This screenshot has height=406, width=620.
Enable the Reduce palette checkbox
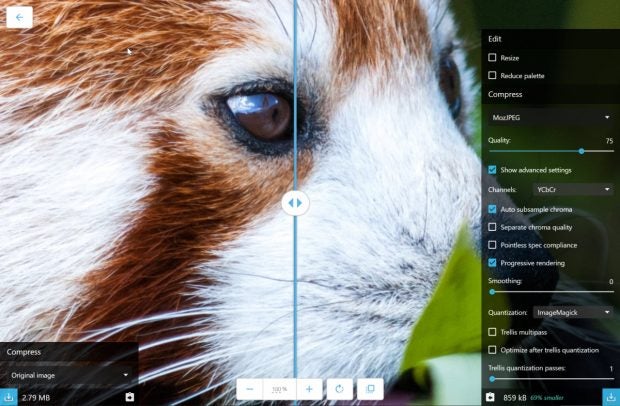point(492,76)
